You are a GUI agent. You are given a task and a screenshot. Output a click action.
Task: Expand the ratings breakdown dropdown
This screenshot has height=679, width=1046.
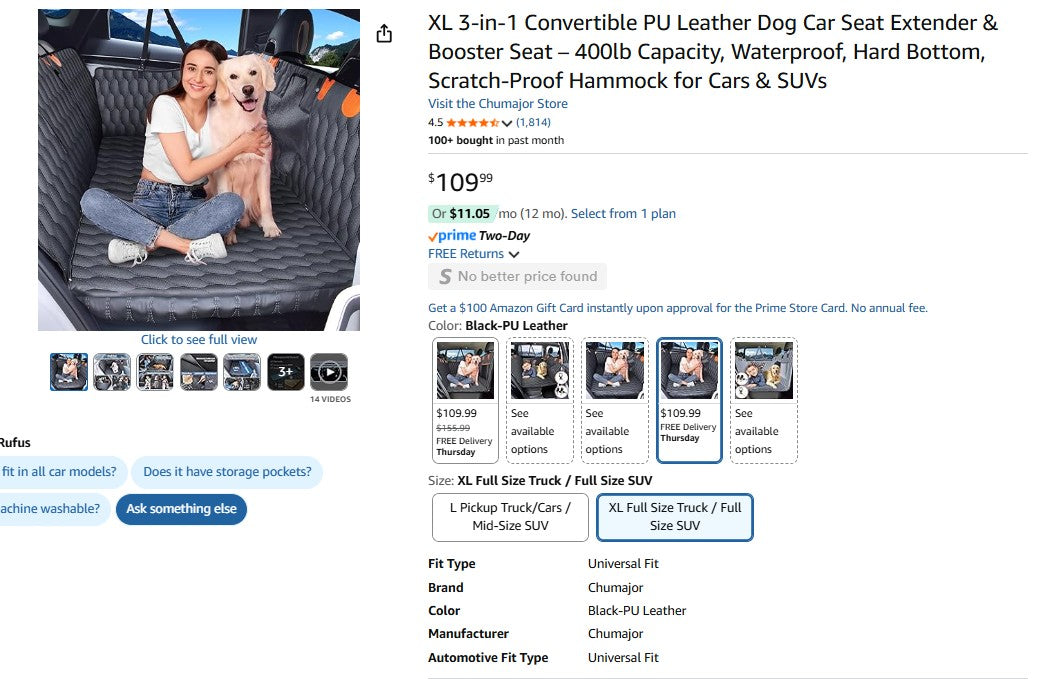508,122
